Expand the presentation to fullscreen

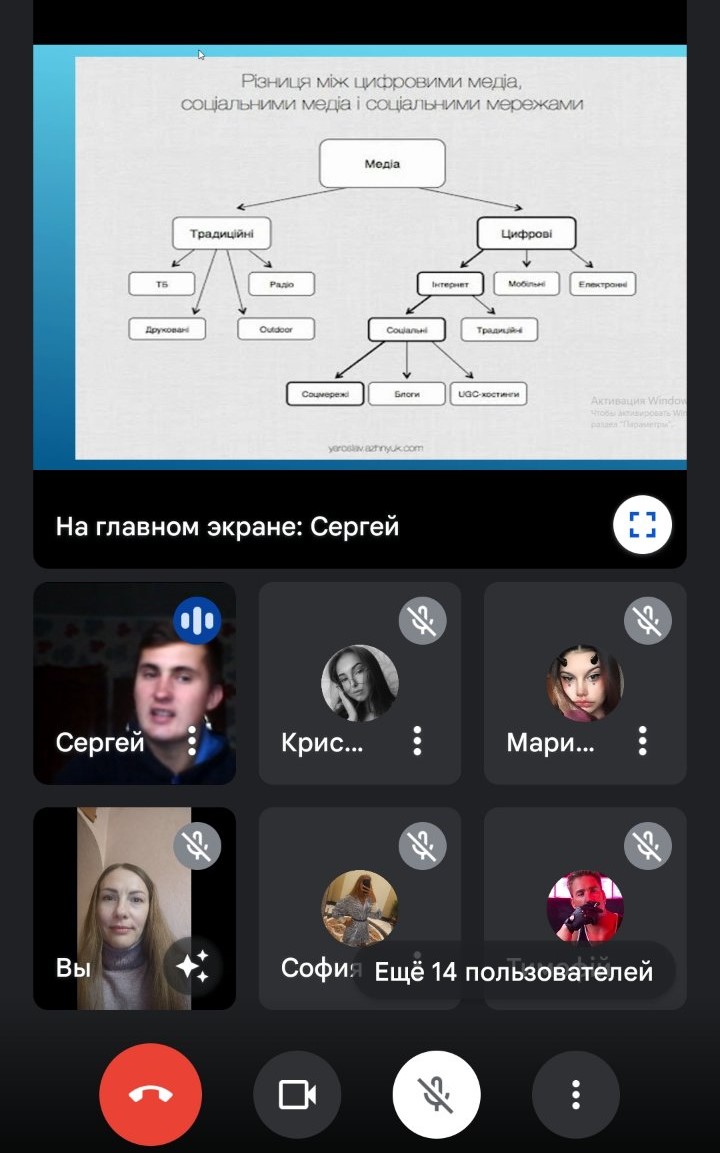642,525
